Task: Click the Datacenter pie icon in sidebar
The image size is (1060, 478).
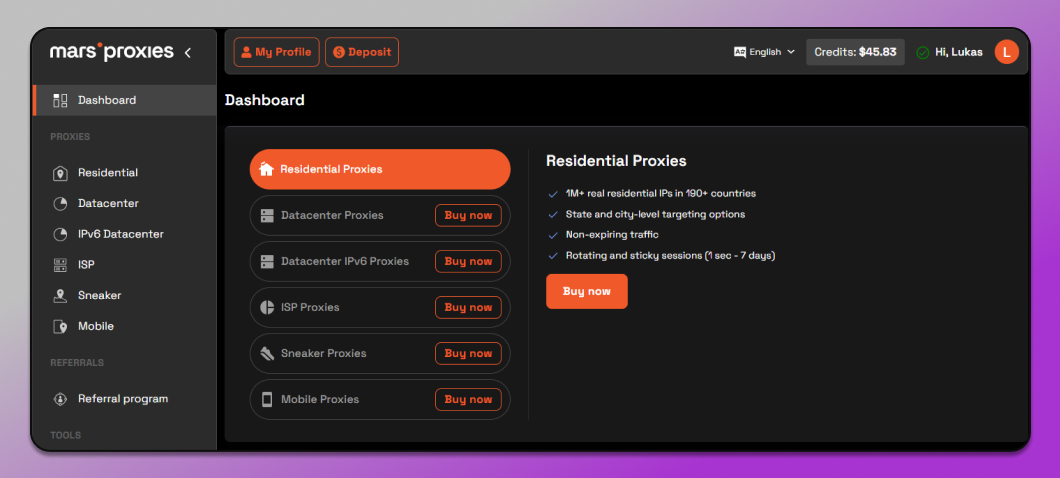Action: pyautogui.click(x=60, y=204)
